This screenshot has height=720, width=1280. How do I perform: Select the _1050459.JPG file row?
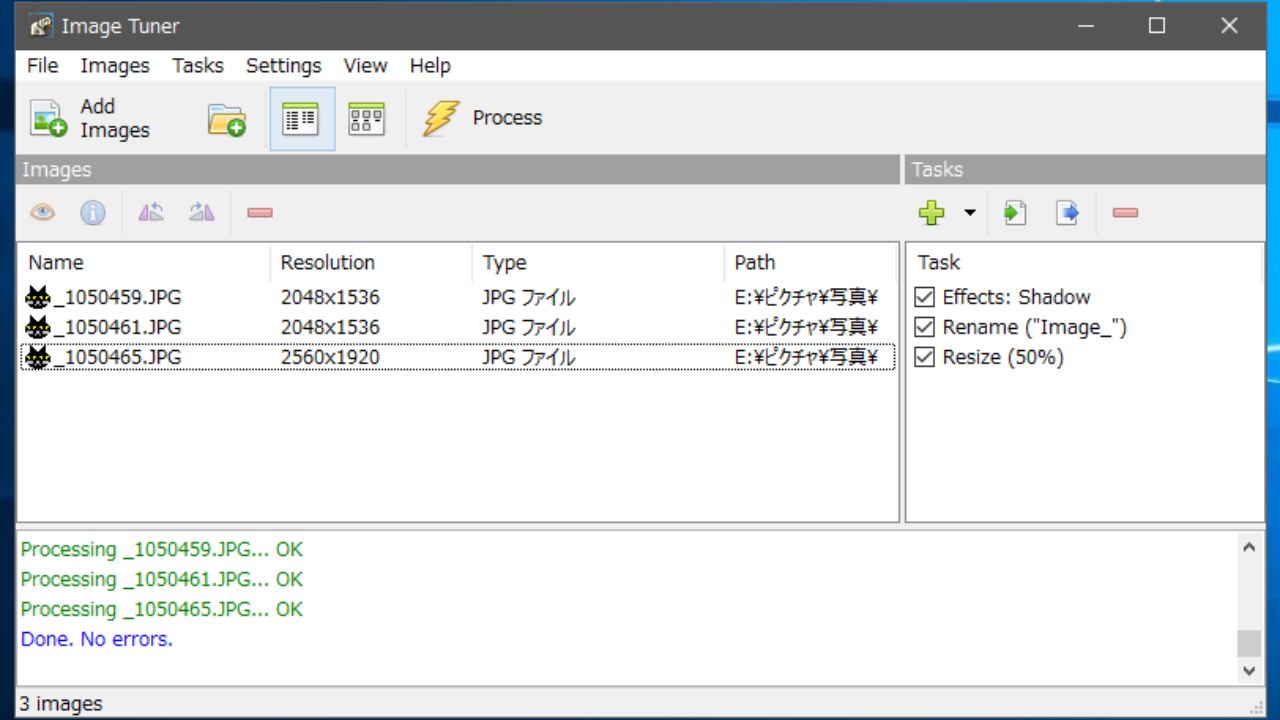point(457,297)
